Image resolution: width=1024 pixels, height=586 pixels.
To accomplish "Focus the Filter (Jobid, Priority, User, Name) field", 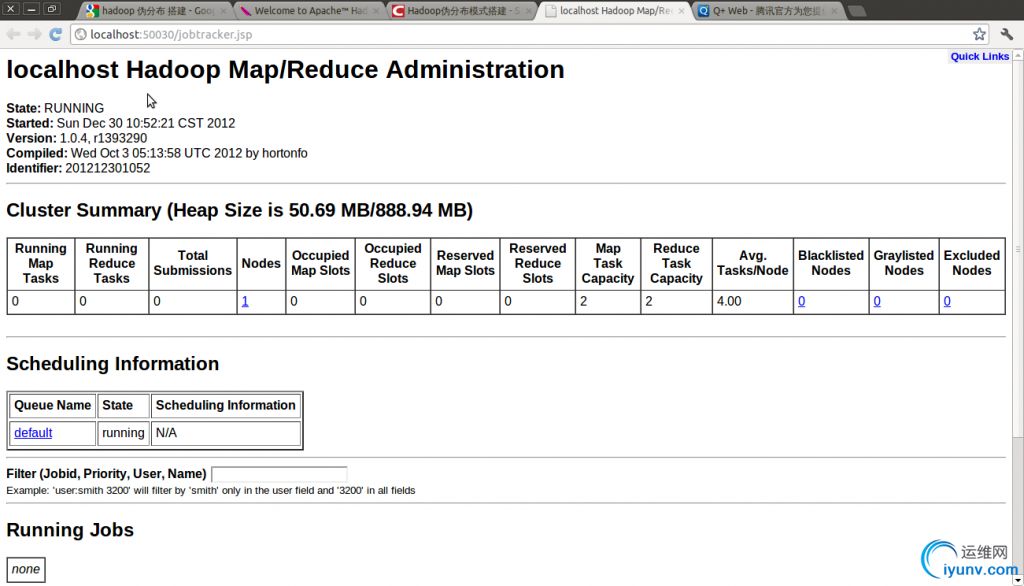I will pos(279,474).
